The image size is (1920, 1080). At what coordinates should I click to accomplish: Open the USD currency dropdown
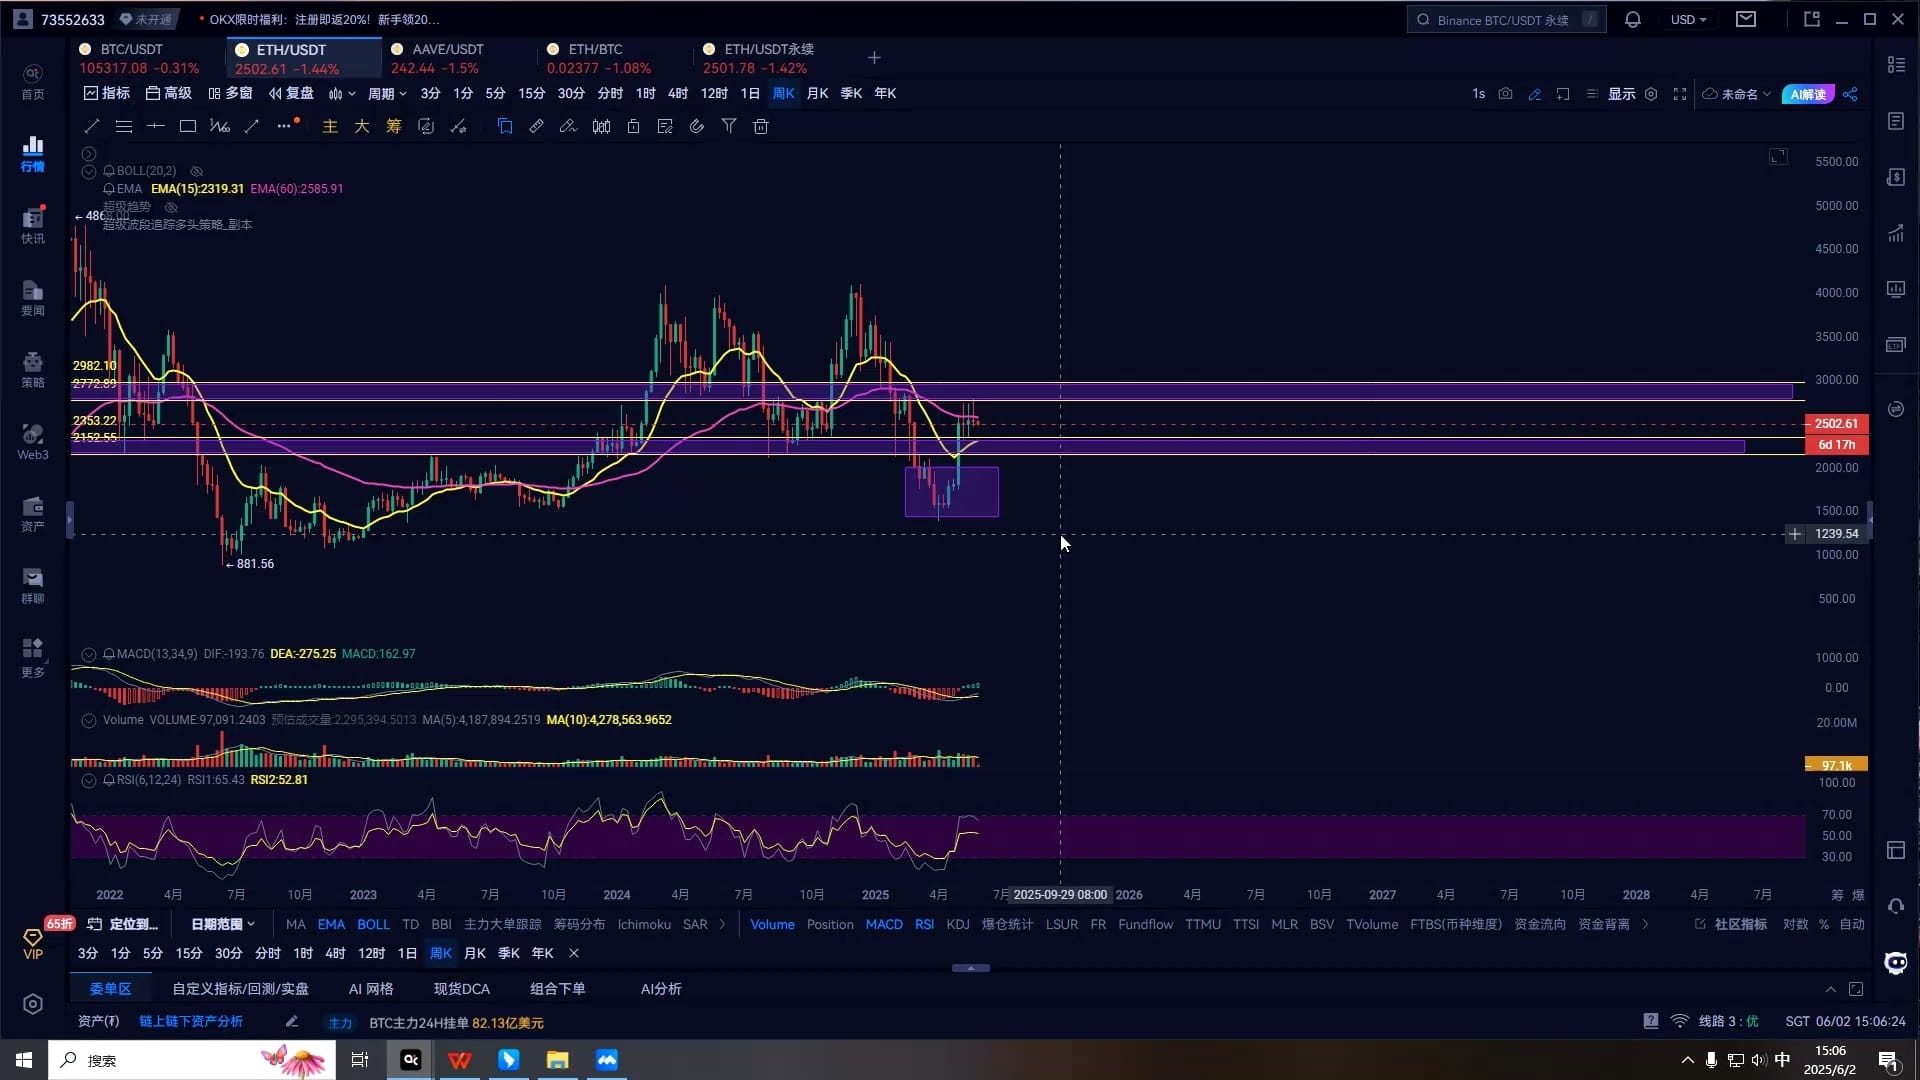[x=1690, y=19]
